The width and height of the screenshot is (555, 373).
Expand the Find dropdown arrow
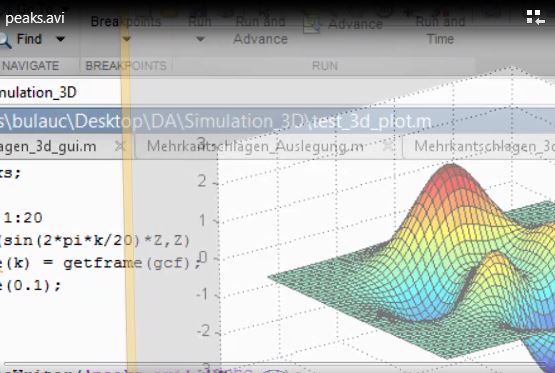61,39
